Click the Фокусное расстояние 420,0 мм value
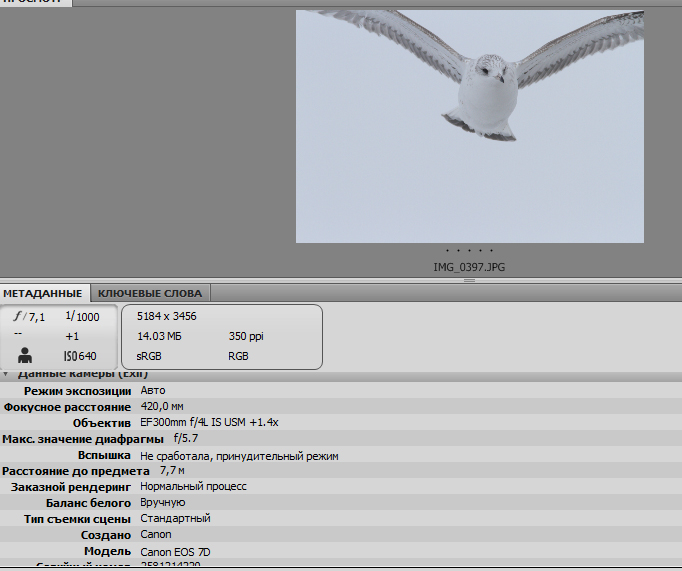Screen dimensions: 682x571 click(162, 407)
